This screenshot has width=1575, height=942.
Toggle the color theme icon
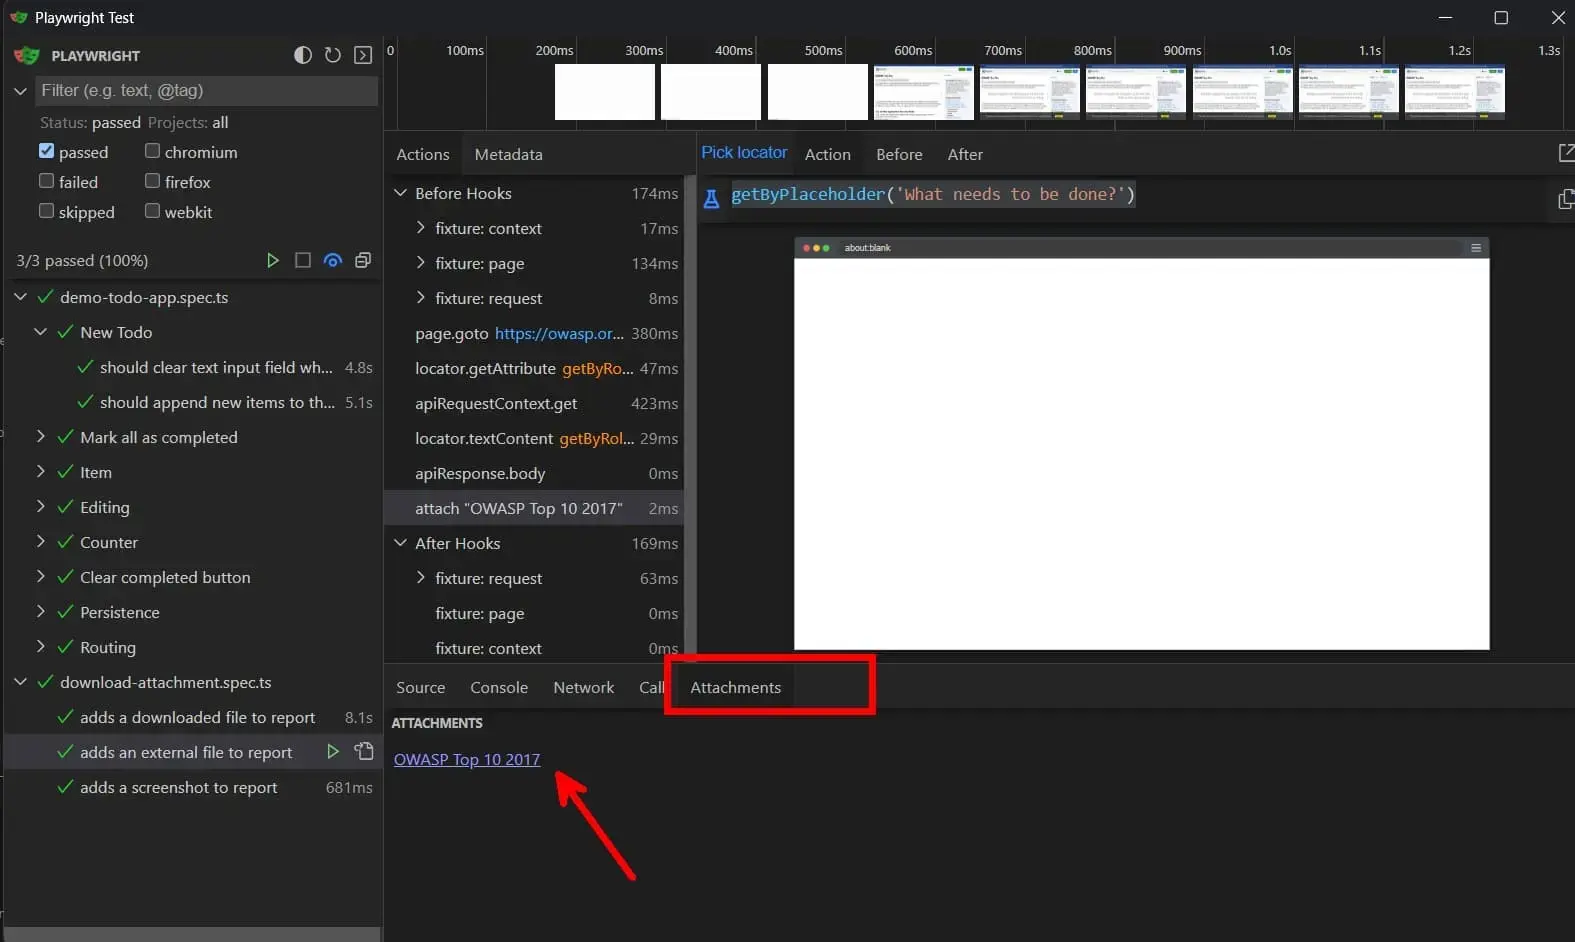pyautogui.click(x=303, y=55)
